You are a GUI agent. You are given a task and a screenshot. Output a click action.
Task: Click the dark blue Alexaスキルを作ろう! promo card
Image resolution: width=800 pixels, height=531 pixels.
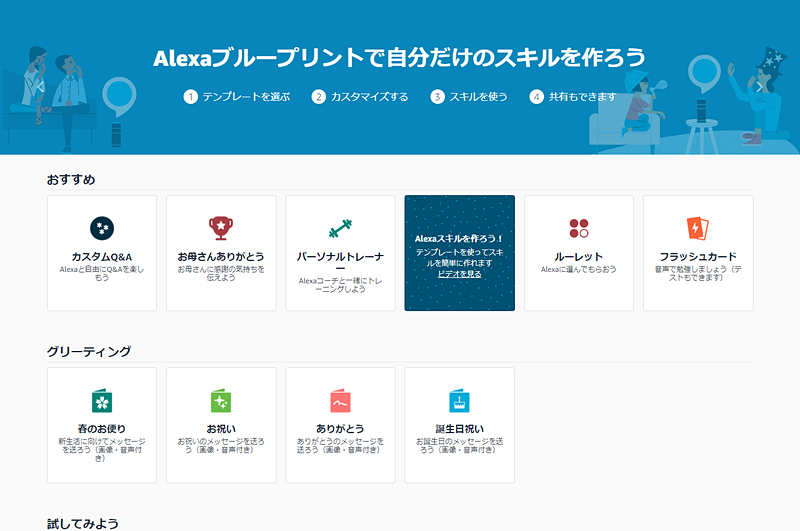coord(460,253)
